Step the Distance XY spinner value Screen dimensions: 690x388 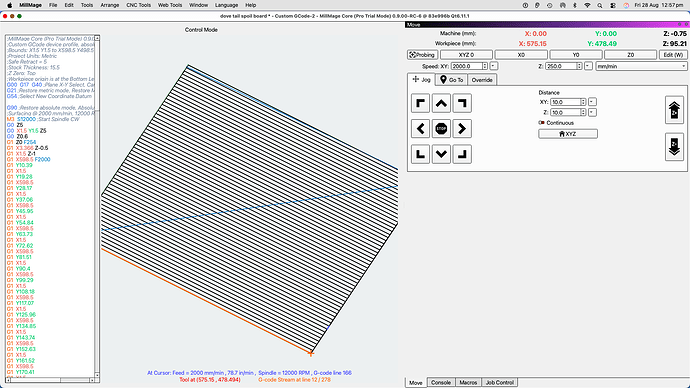[x=583, y=102]
